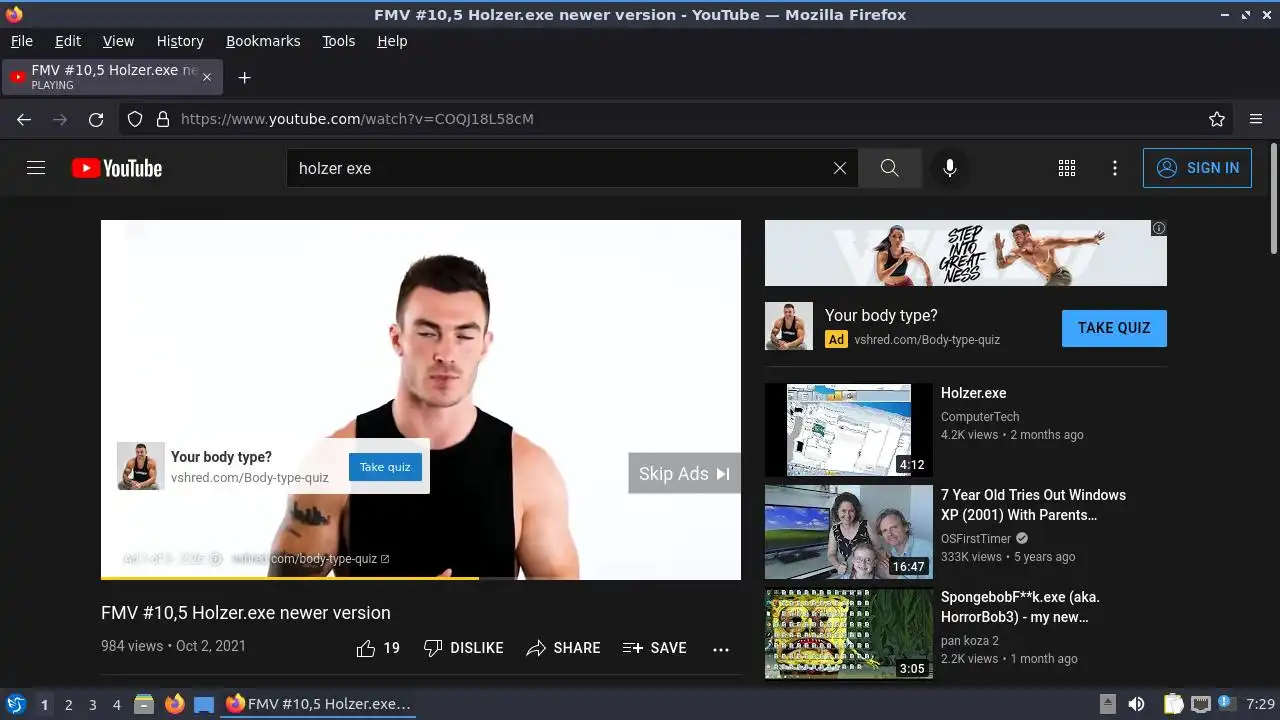
Task: Click the Holzer.exe video title
Action: pyautogui.click(x=973, y=393)
